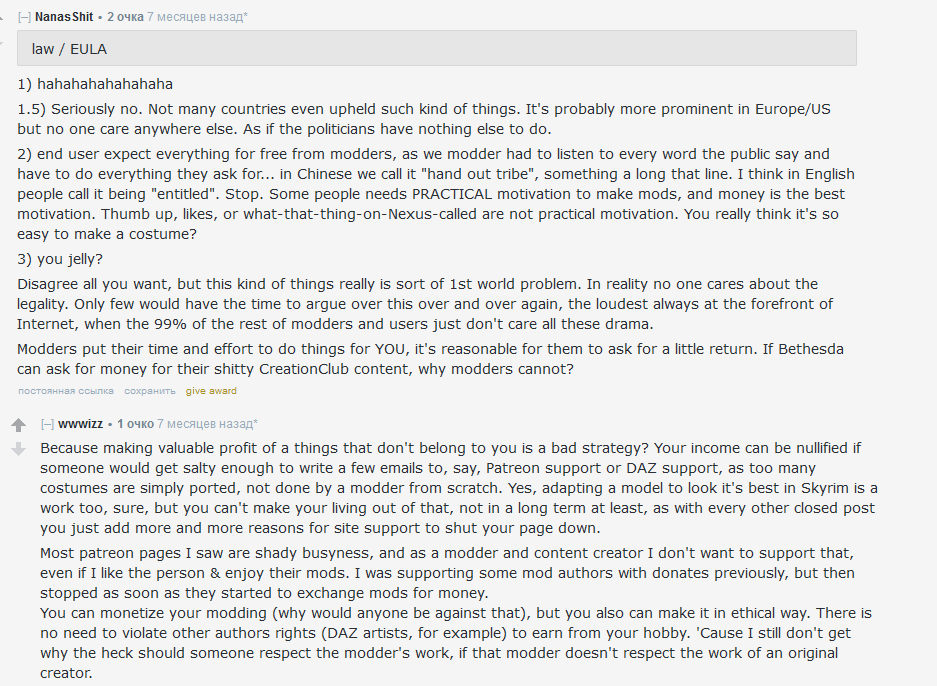Screen dimensions: 937x686
Task: Click the paragraph starting 'Modders put their time'
Action: [420, 359]
